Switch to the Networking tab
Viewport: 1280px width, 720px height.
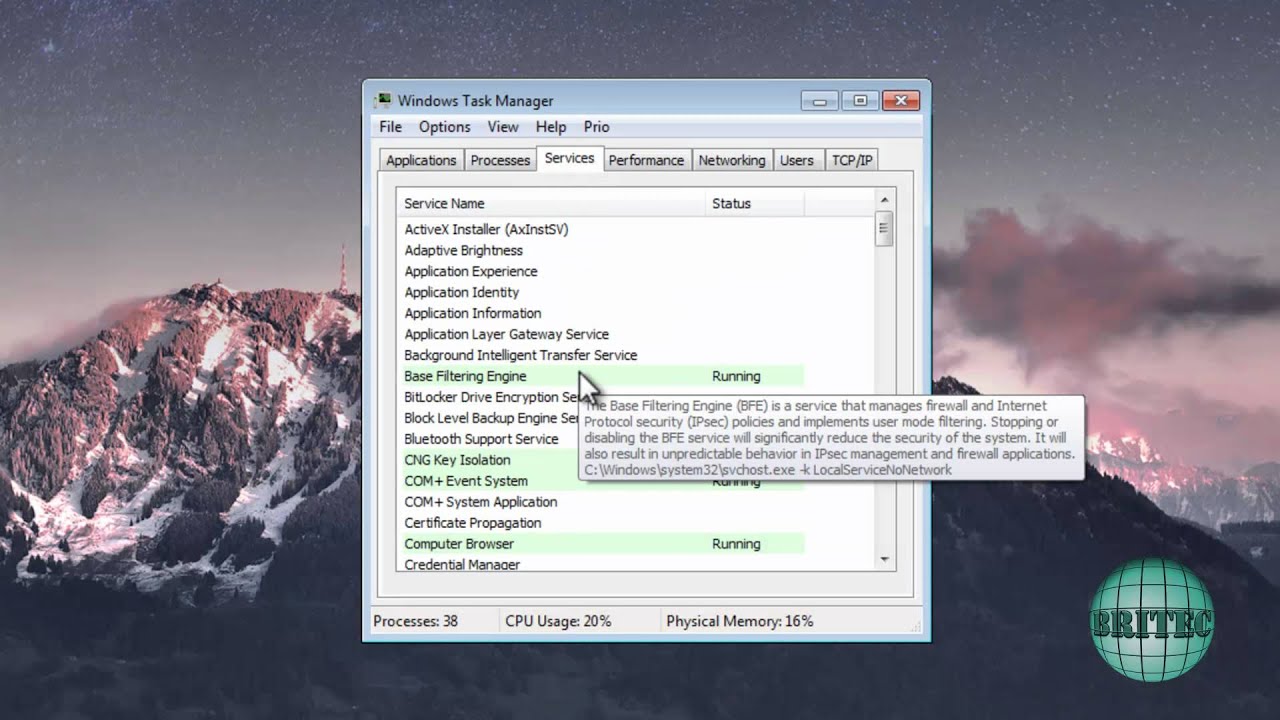click(731, 160)
